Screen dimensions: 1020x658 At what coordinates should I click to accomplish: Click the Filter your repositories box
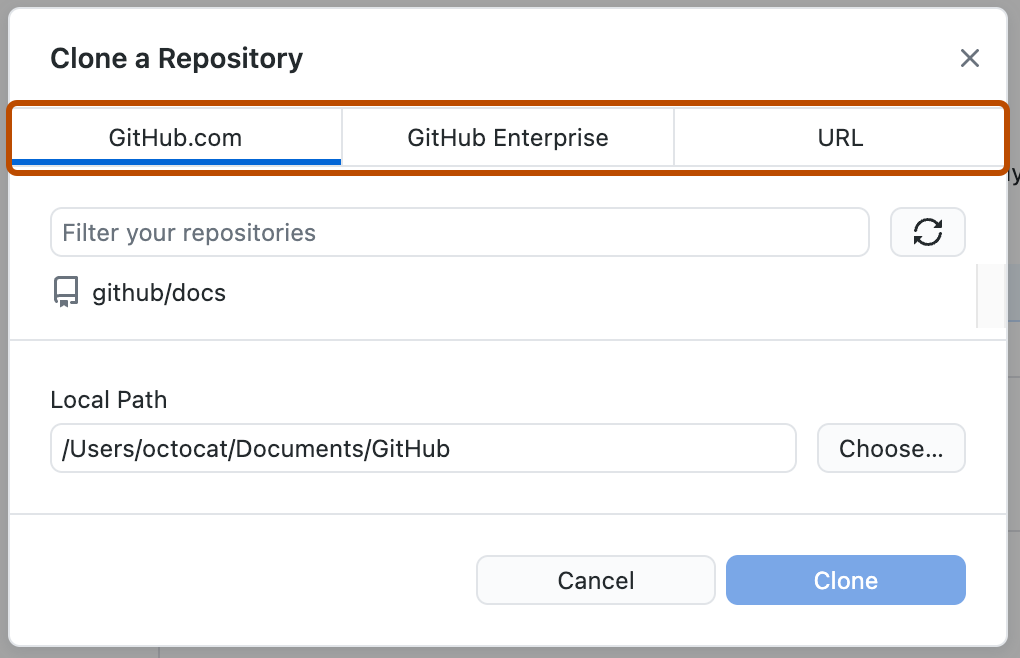coord(460,231)
